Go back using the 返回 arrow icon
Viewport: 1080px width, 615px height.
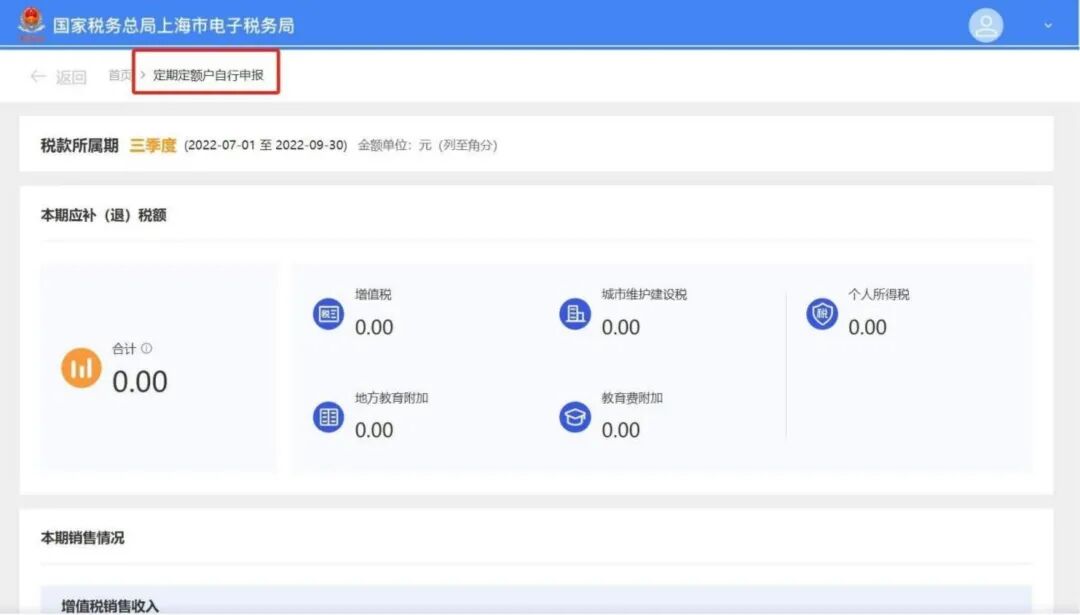pyautogui.click(x=38, y=76)
